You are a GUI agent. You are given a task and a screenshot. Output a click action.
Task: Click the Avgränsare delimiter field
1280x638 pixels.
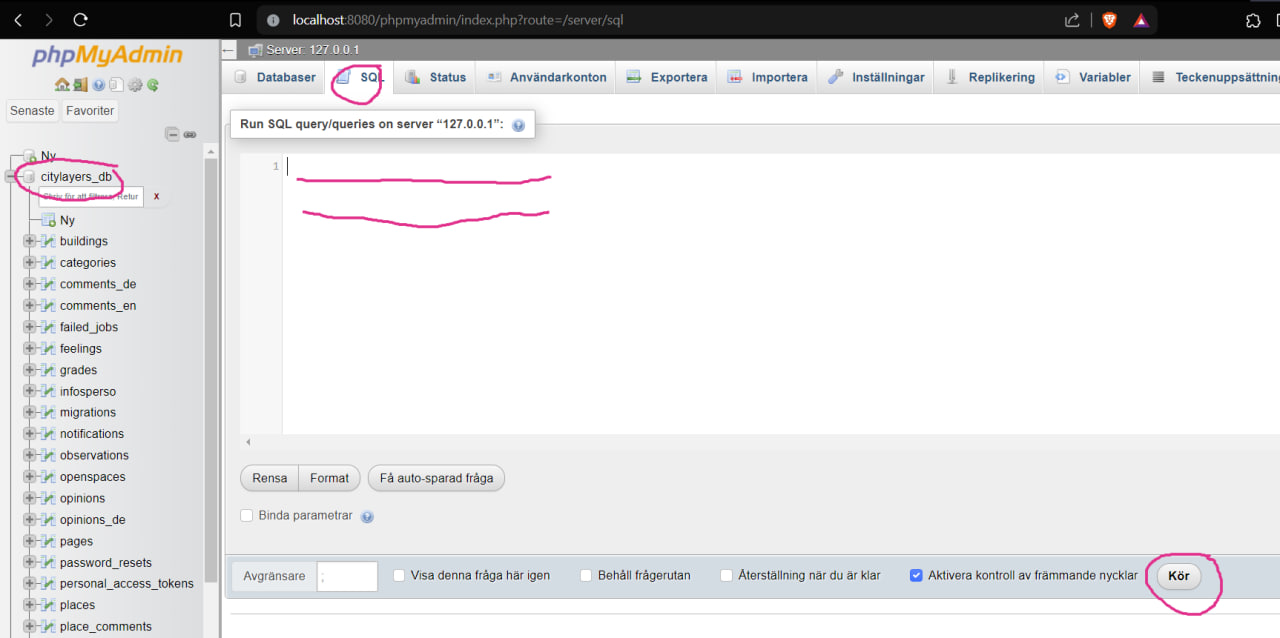[347, 576]
